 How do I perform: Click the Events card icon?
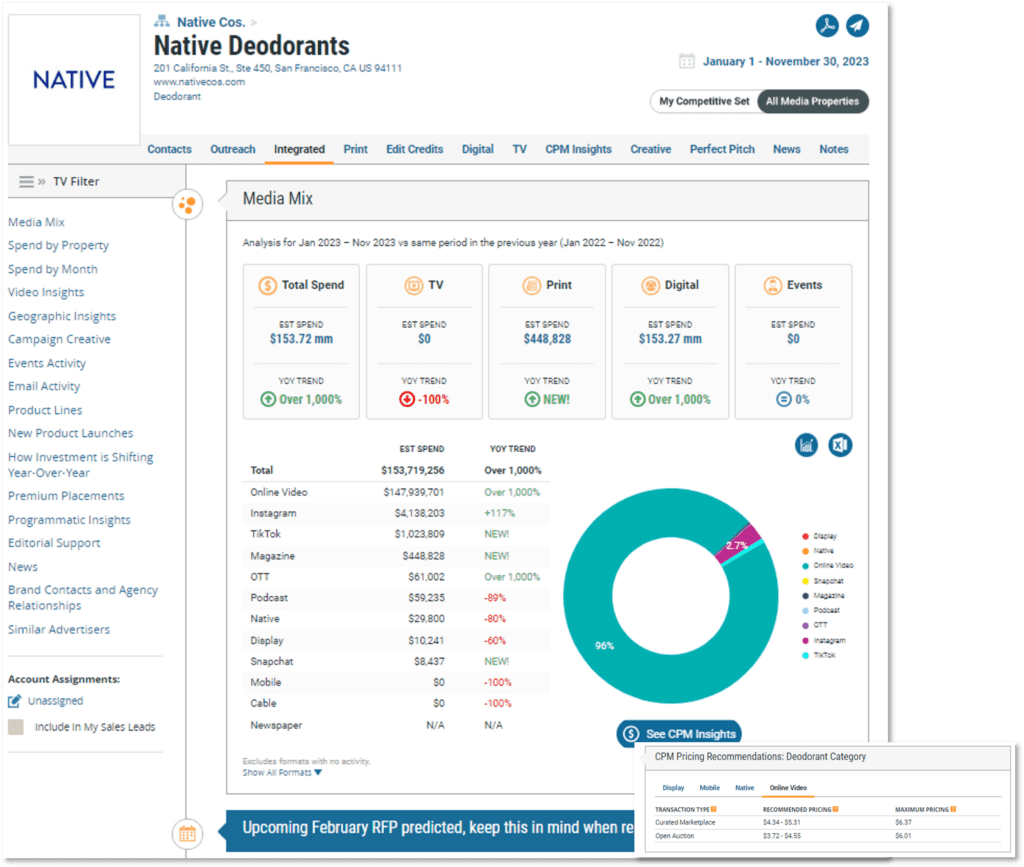(x=773, y=285)
